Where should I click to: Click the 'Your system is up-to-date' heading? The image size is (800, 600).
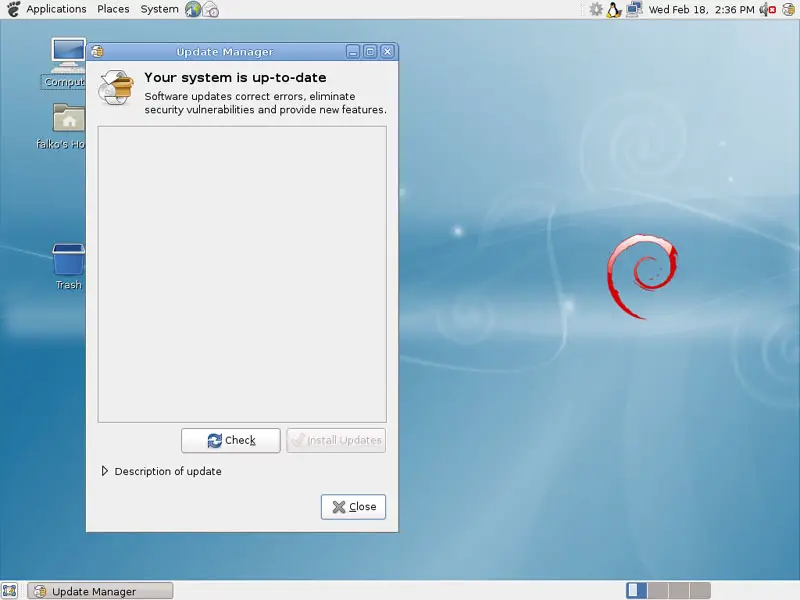click(x=235, y=78)
